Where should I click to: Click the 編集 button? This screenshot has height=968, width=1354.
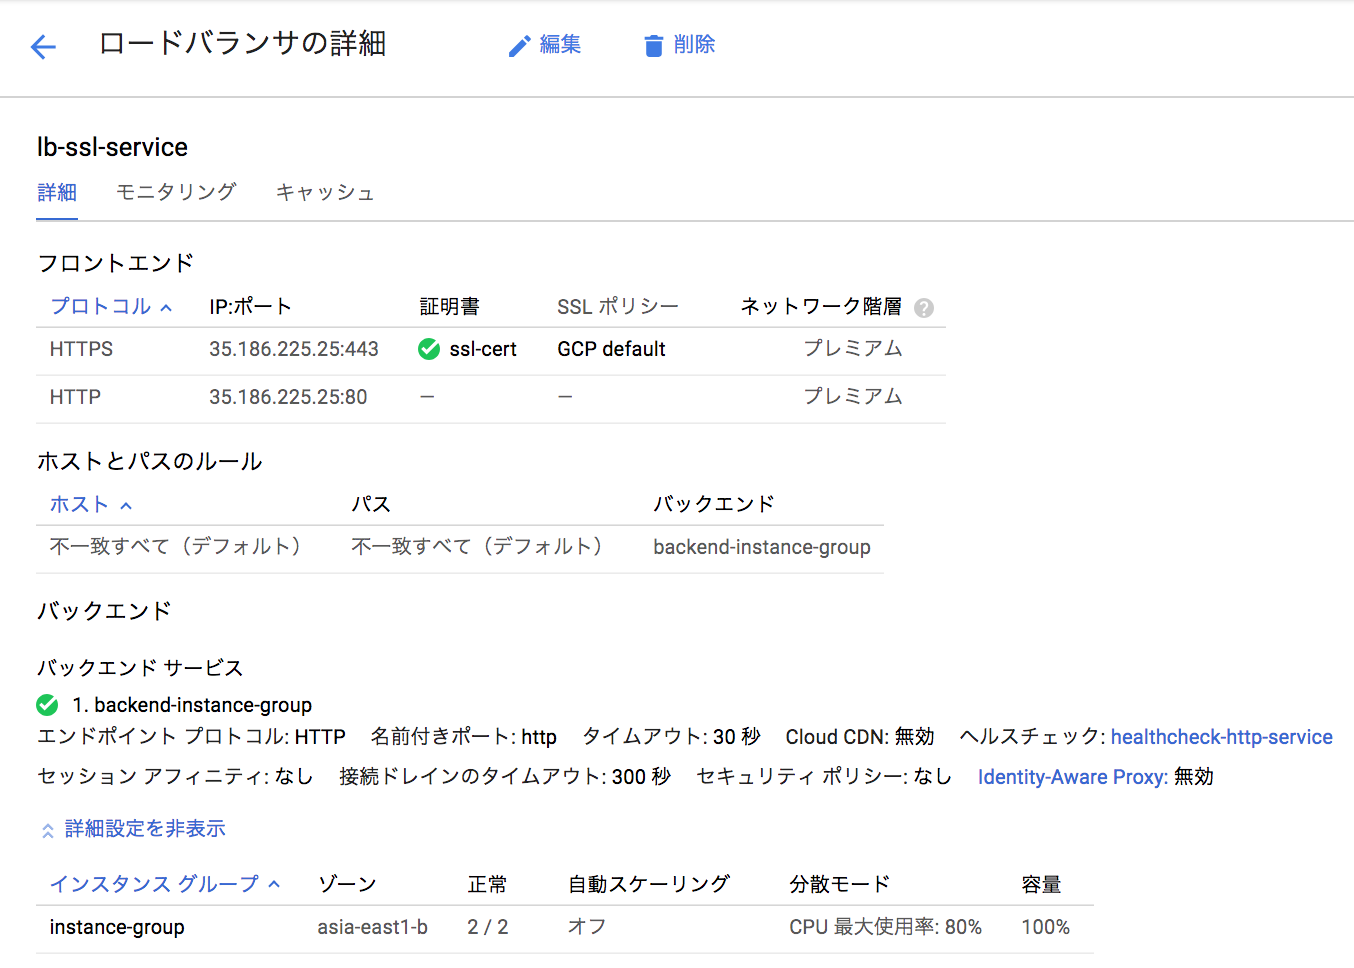(x=545, y=45)
